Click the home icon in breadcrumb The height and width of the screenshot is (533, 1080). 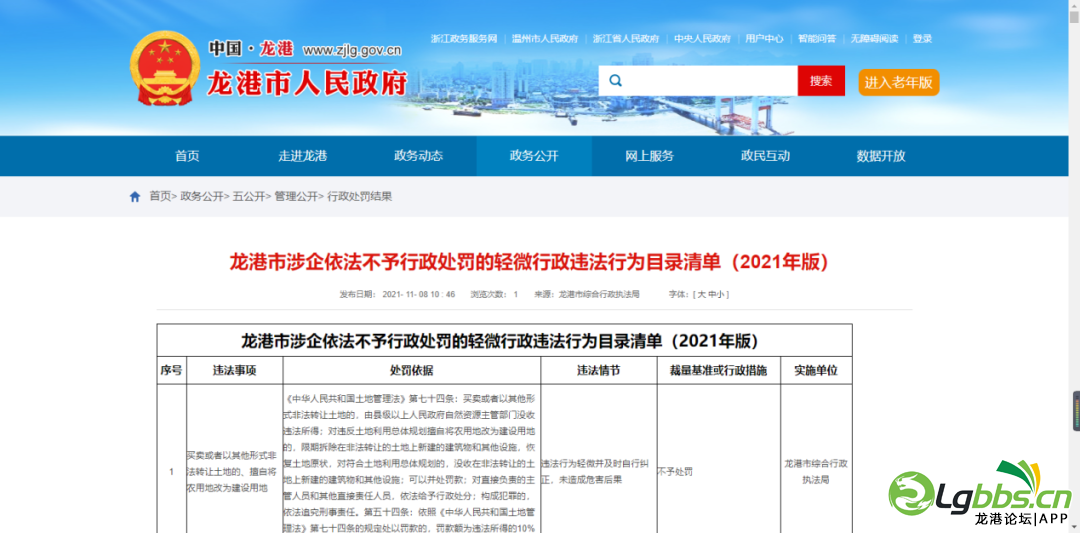tap(135, 197)
